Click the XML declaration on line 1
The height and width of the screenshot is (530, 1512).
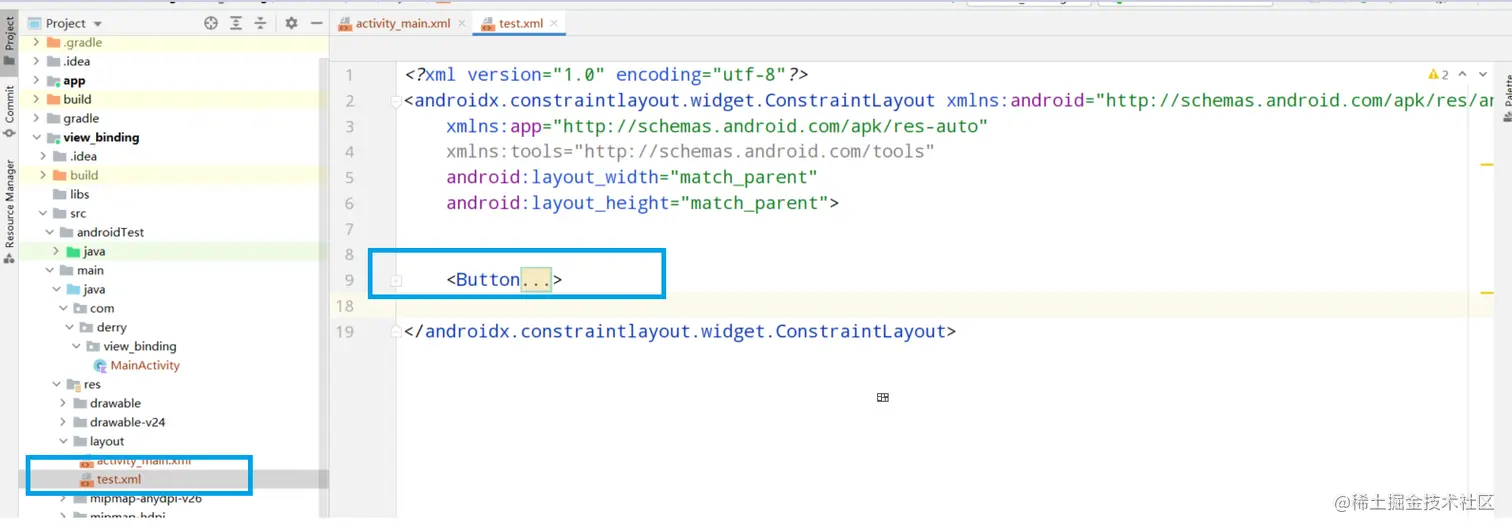click(x=606, y=75)
